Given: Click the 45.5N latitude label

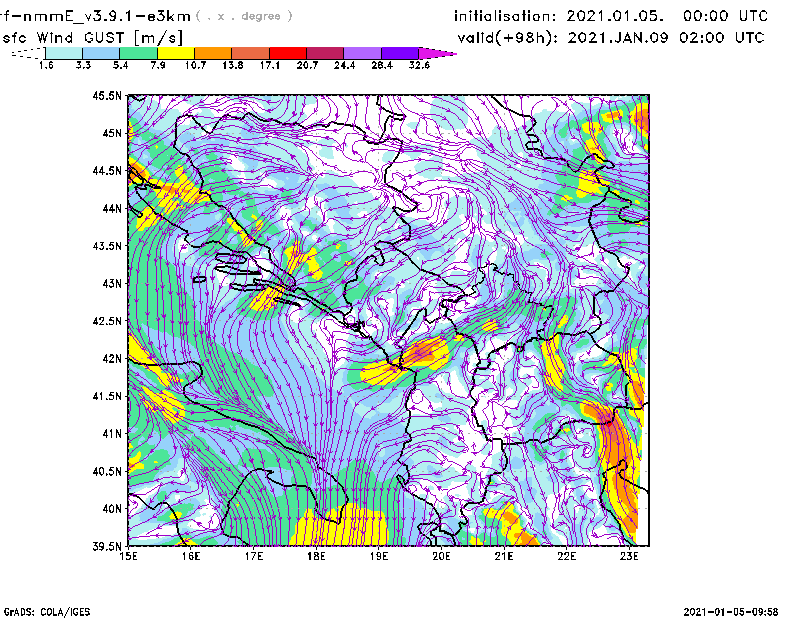Looking at the screenshot, I should [x=107, y=95].
